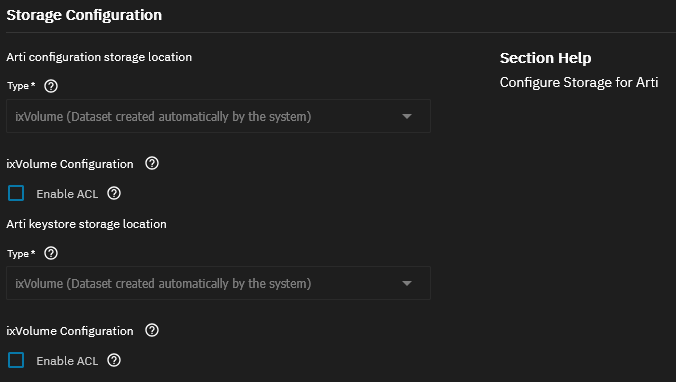Click the Storage Configuration section heading

coord(84,15)
